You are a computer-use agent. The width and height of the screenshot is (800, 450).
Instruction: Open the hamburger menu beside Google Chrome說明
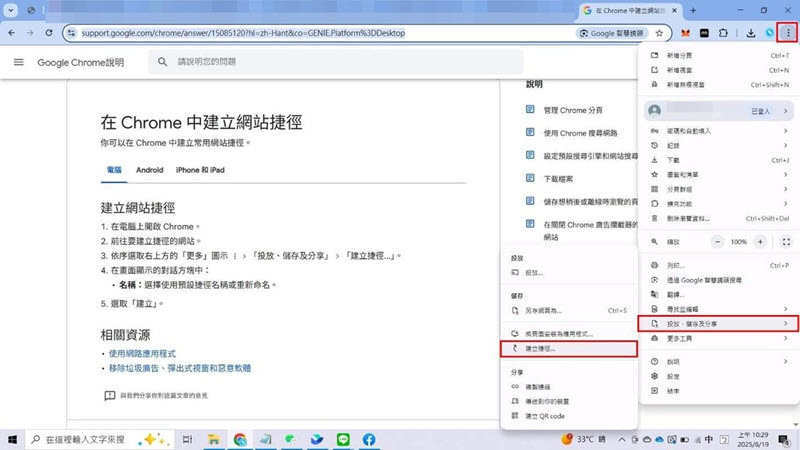point(18,62)
